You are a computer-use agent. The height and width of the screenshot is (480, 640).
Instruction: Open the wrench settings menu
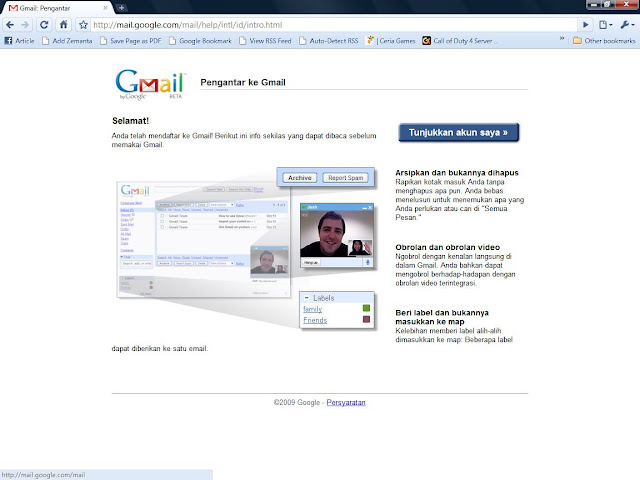(x=627, y=25)
